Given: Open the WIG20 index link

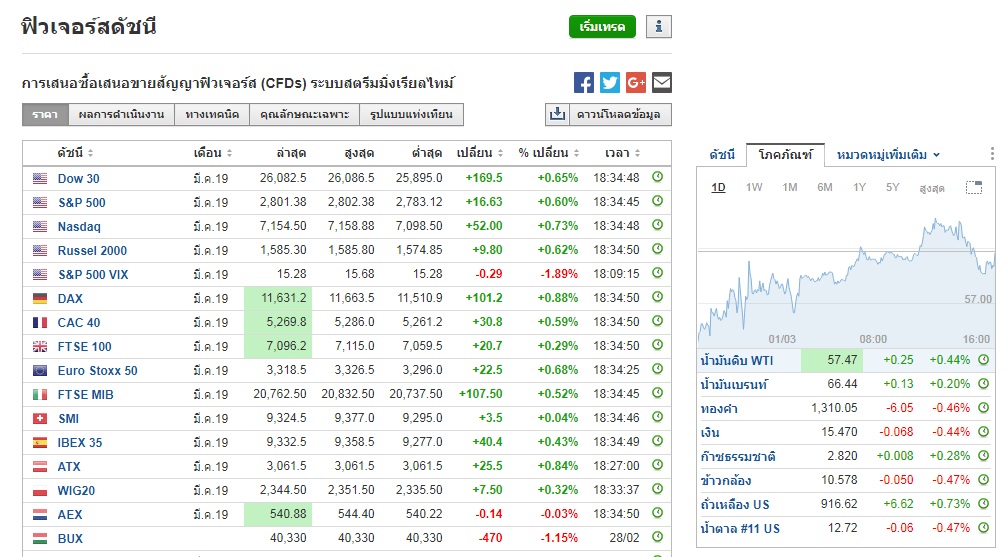Looking at the screenshot, I should (76, 491).
